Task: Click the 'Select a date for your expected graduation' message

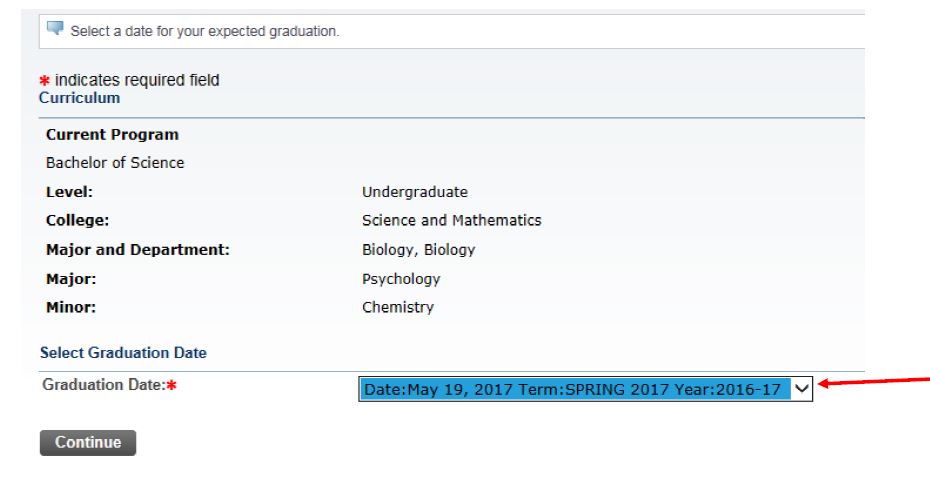Action: (x=205, y=32)
